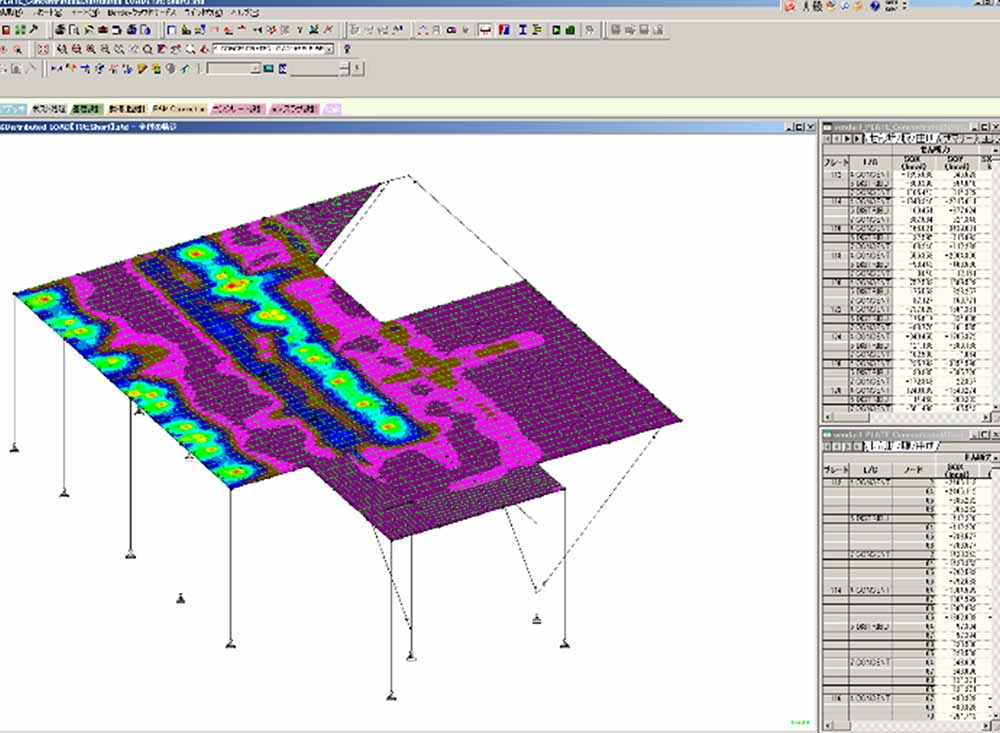The image size is (1000, 733).
Task: Click the red and blue icon next to the beam icon
Action: (504, 30)
